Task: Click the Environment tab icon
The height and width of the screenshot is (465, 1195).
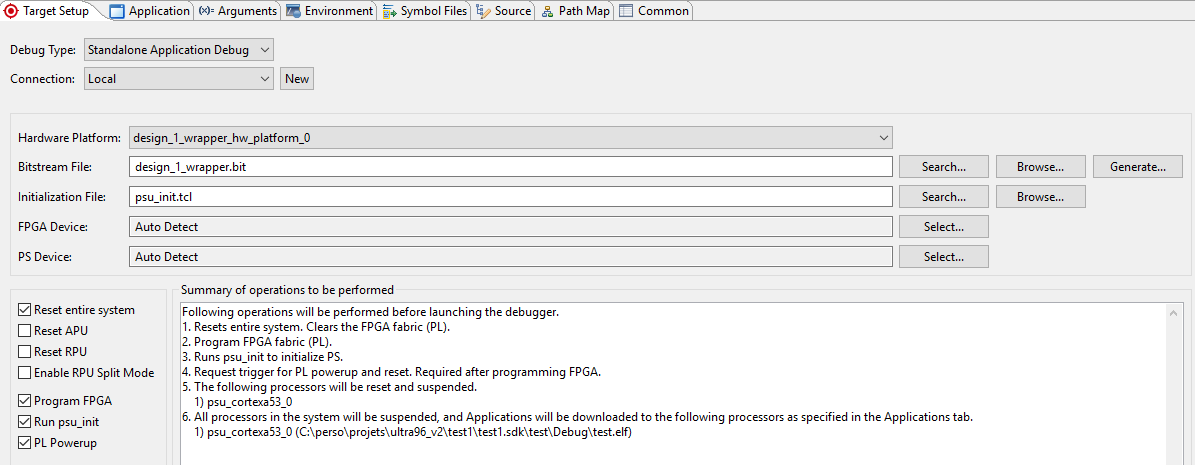Action: [x=293, y=11]
